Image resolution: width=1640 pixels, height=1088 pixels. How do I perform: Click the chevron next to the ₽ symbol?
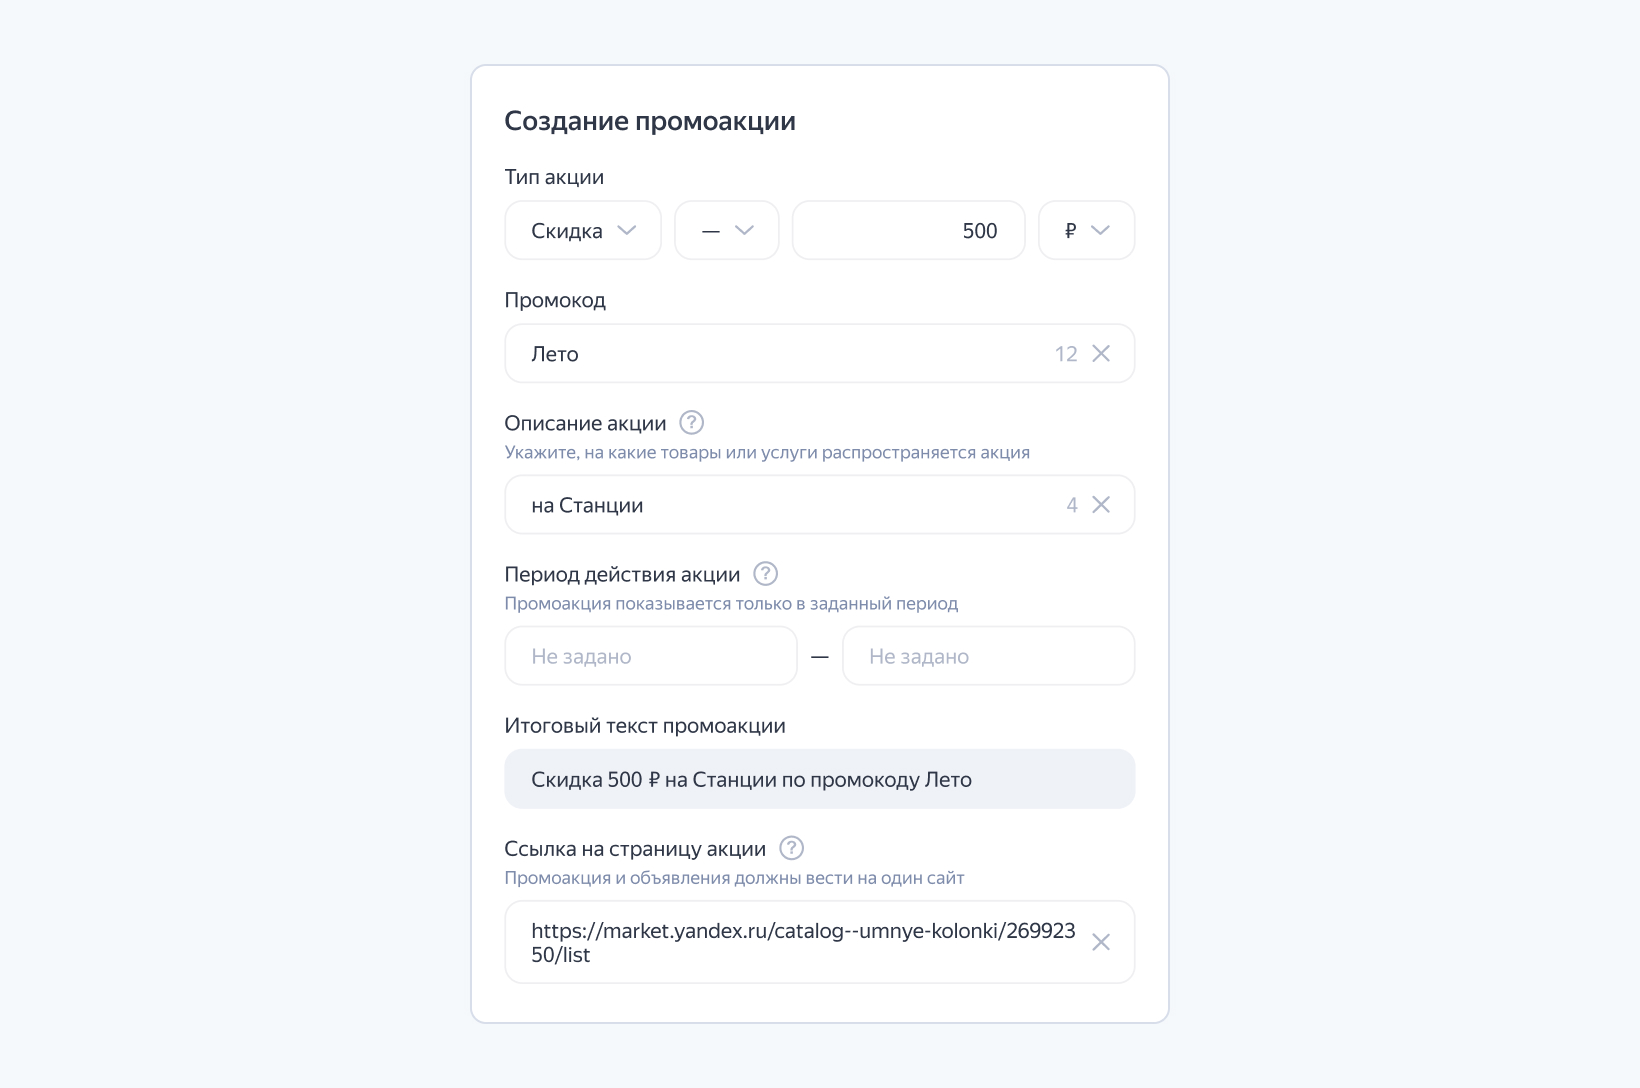[x=1101, y=230]
